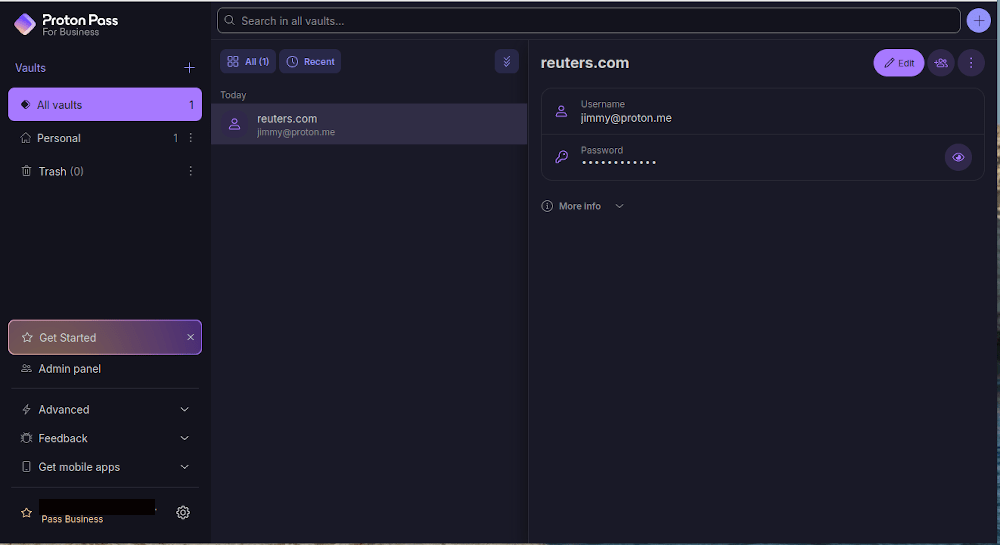Expand More info details chevron
Image resolution: width=1000 pixels, height=545 pixels.
(x=619, y=206)
